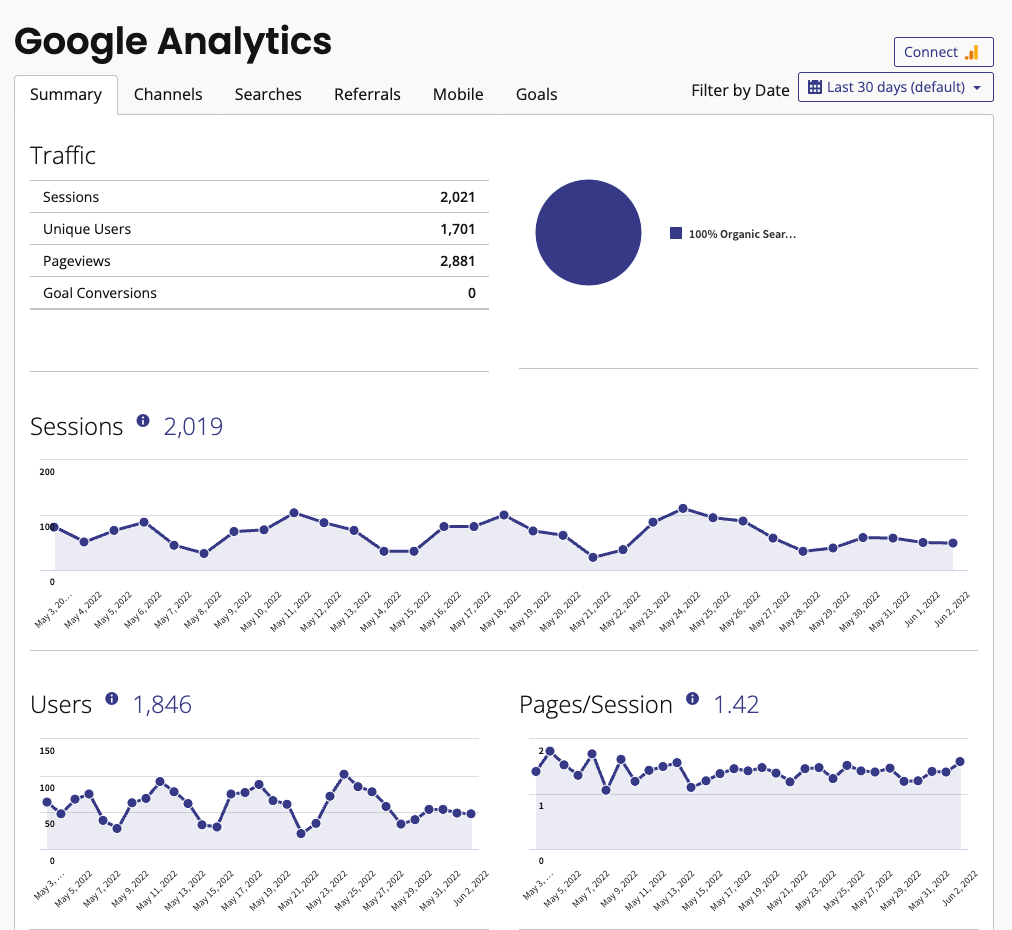Click the Pageviews row label

pyautogui.click(x=77, y=261)
